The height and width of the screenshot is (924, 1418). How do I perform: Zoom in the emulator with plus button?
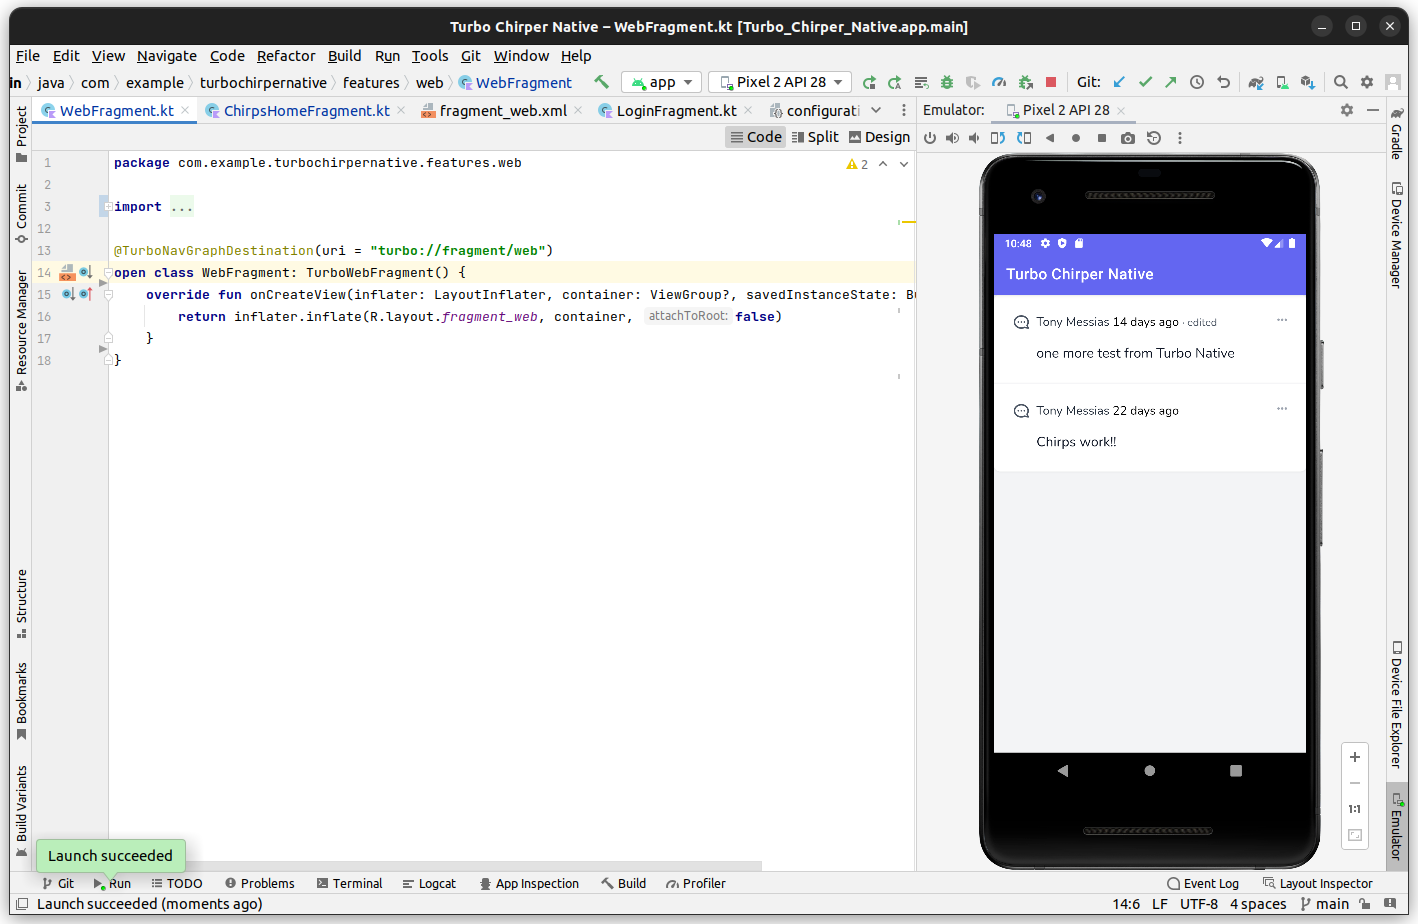[1355, 757]
